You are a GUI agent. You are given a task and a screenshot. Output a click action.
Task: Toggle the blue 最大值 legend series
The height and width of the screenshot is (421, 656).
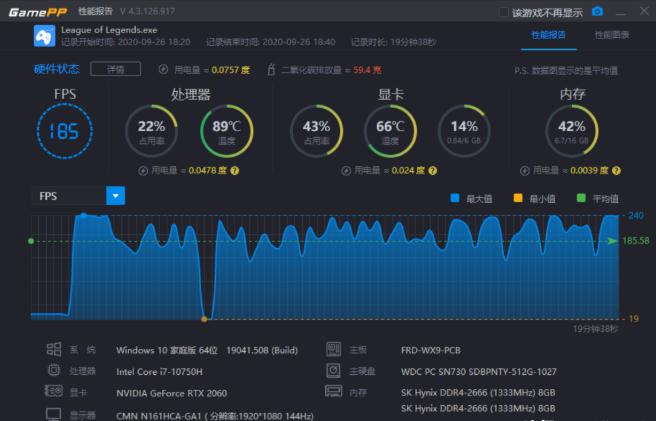click(455, 198)
